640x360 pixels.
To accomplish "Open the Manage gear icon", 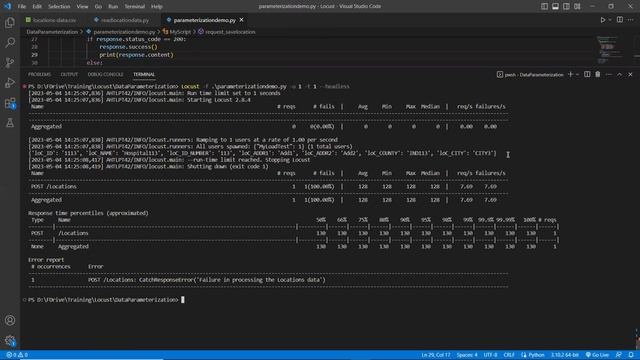I will 10,340.
